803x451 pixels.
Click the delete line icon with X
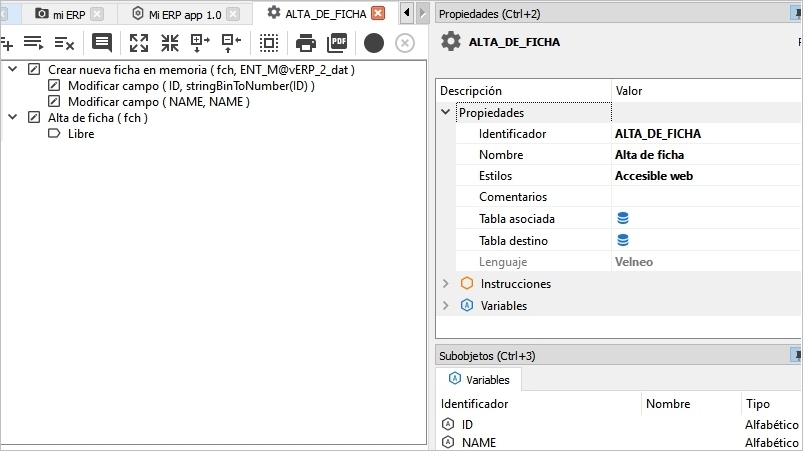(x=64, y=43)
